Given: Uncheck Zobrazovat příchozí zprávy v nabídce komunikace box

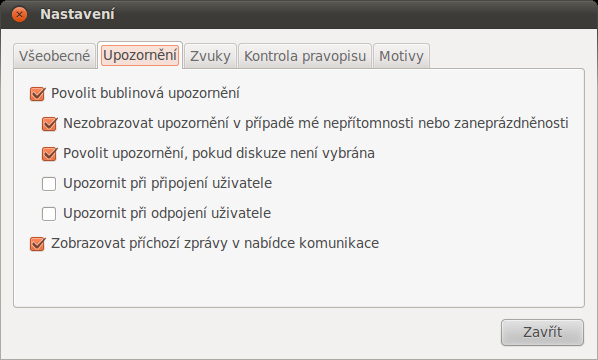Looking at the screenshot, I should click(38, 244).
